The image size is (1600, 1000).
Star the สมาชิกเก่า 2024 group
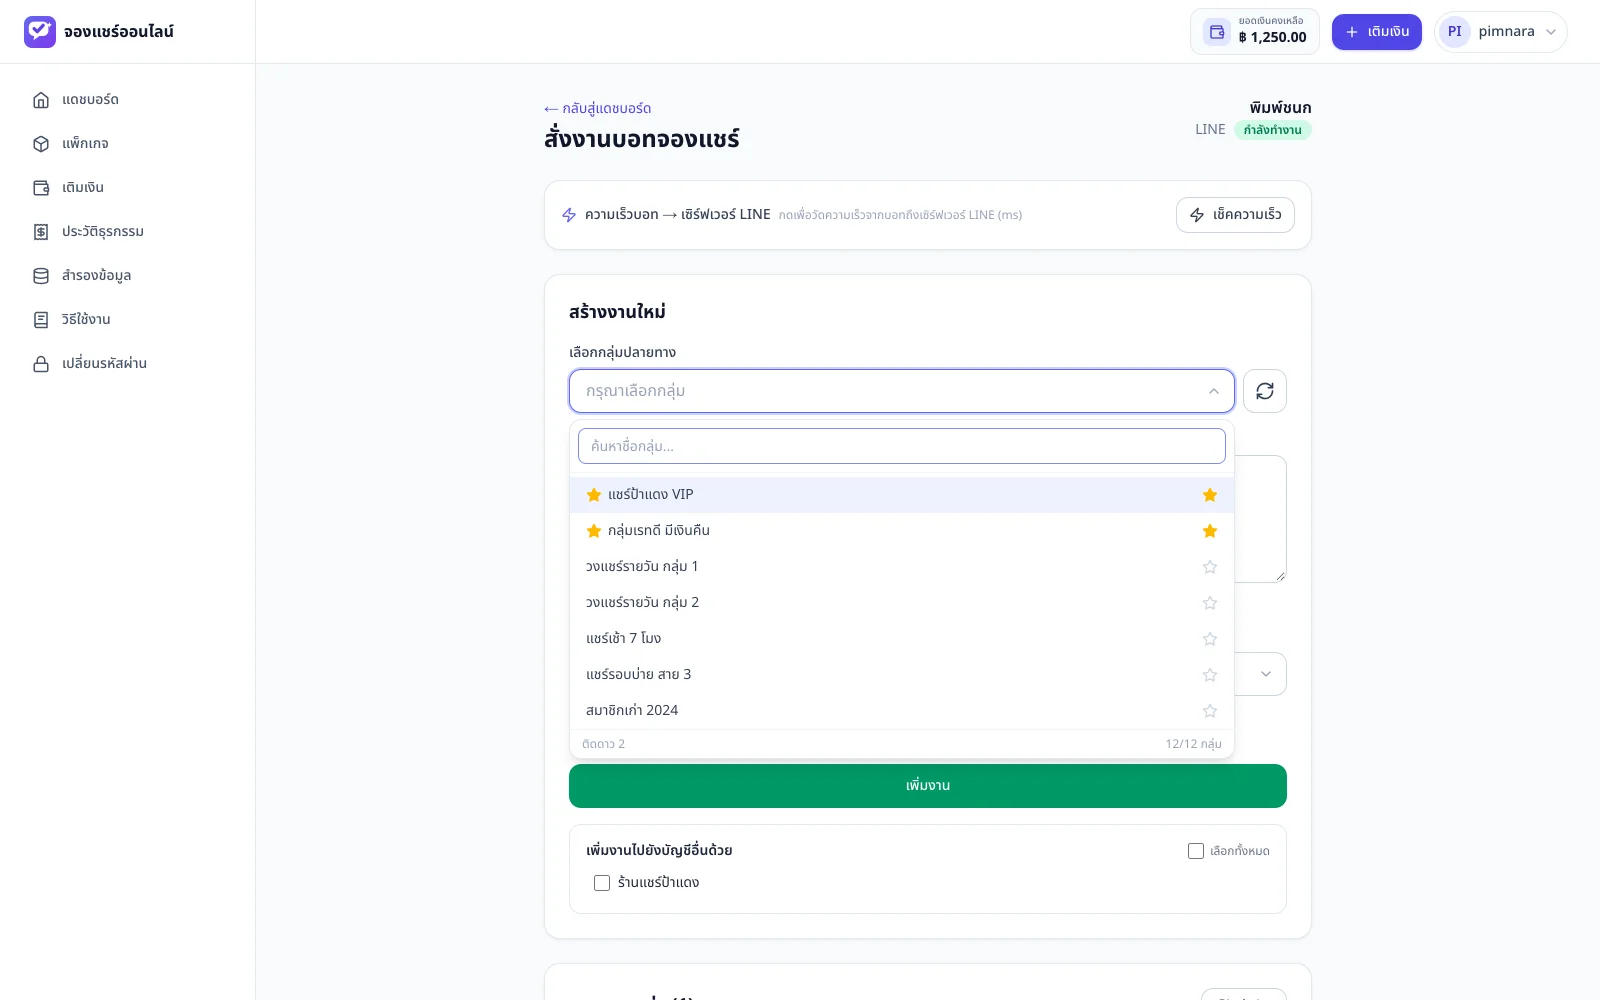pos(1210,711)
